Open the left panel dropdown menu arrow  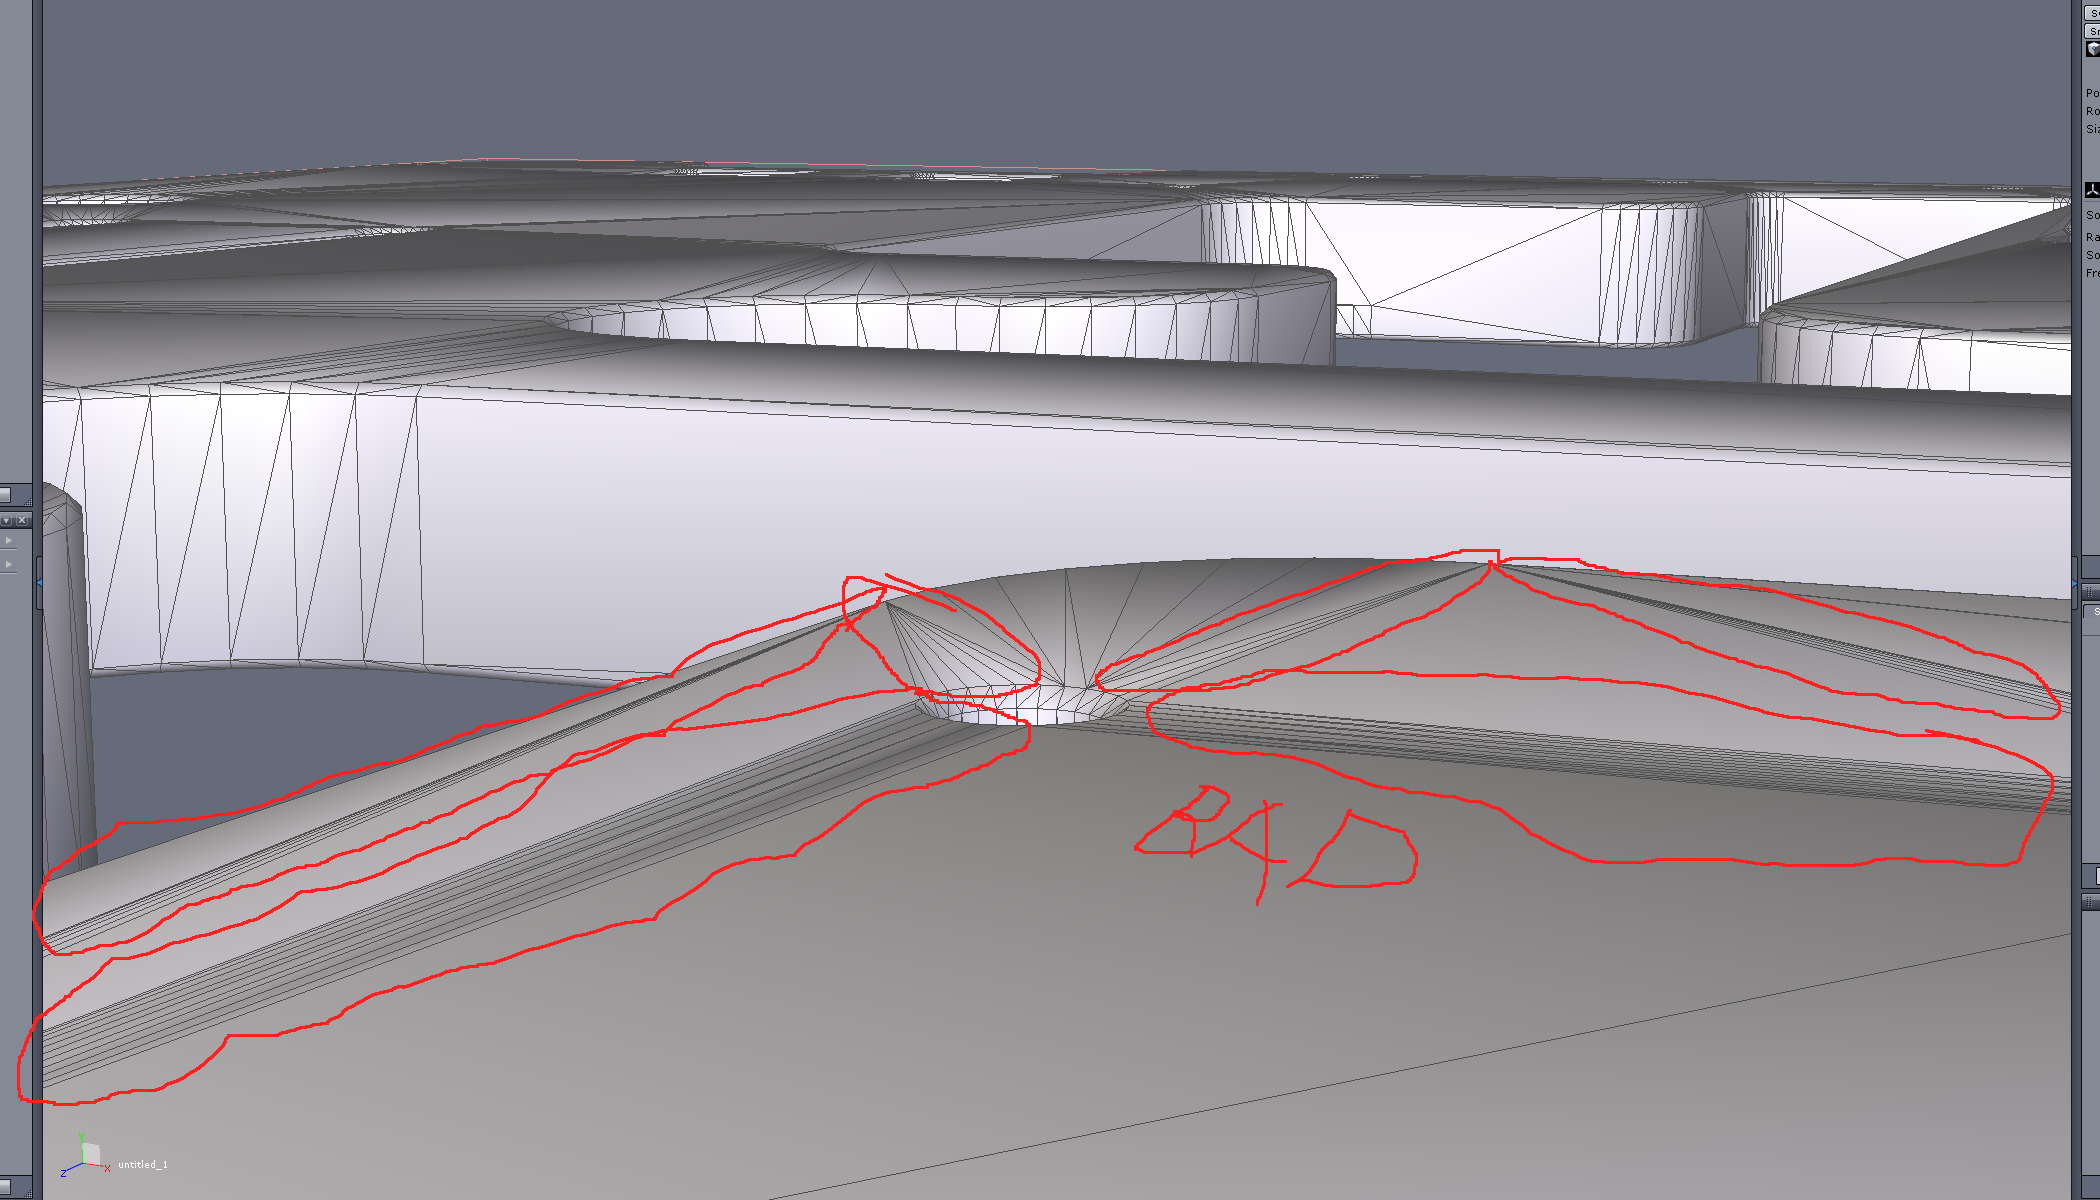(x=6, y=520)
